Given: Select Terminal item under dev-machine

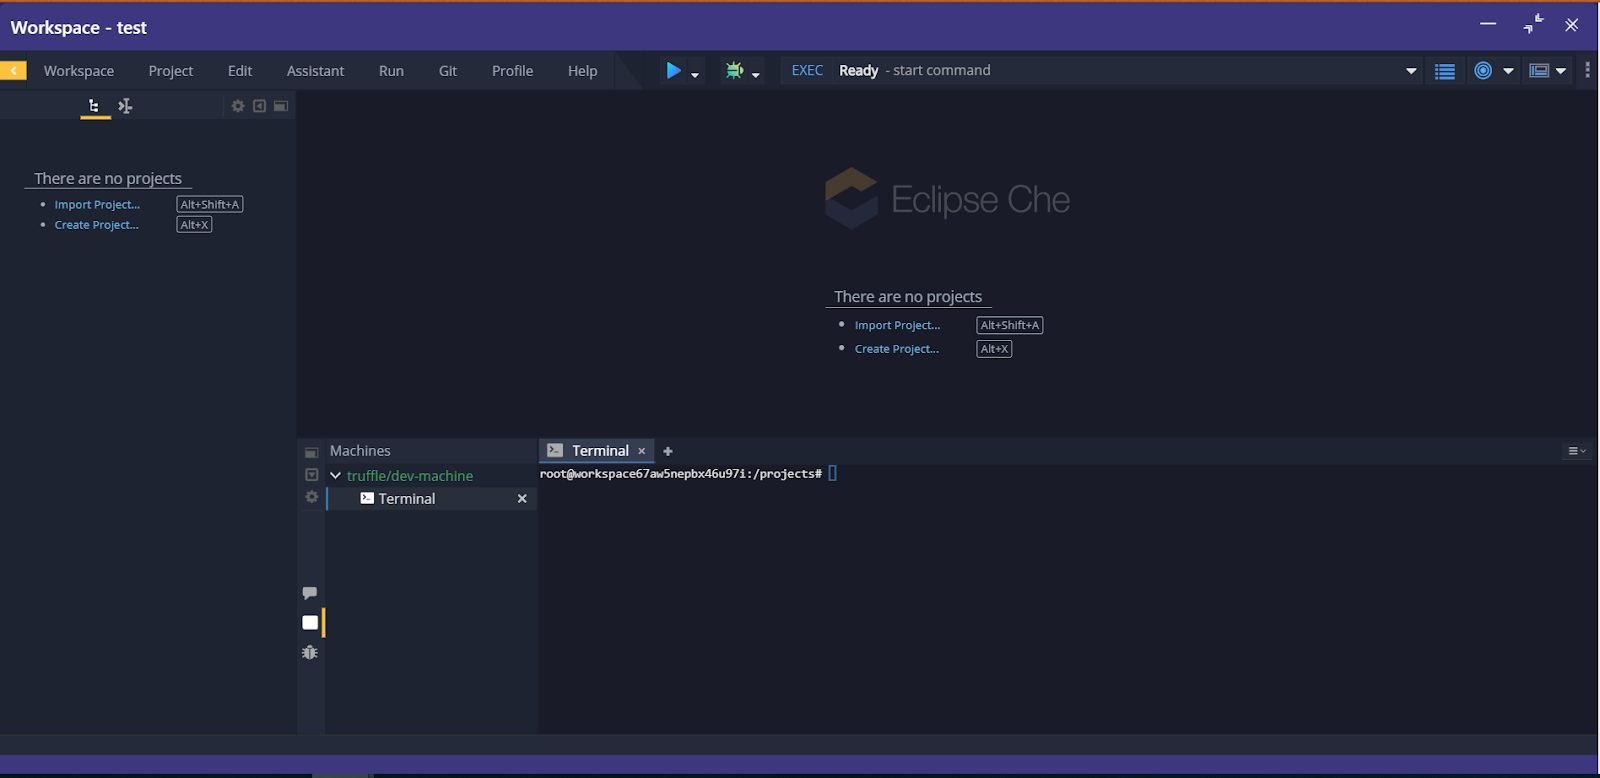Looking at the screenshot, I should (x=407, y=499).
